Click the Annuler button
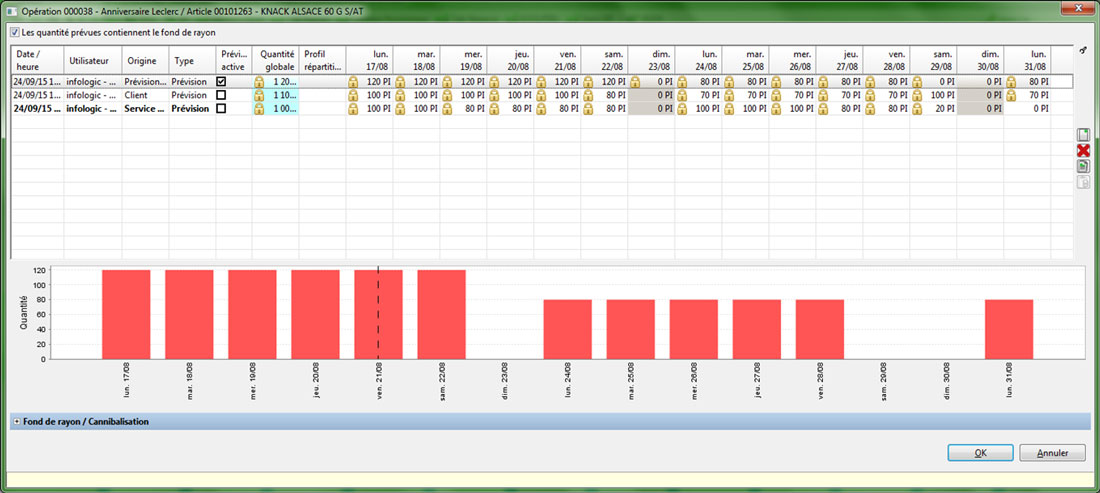Screen dimensions: 1100x493 point(1052,453)
